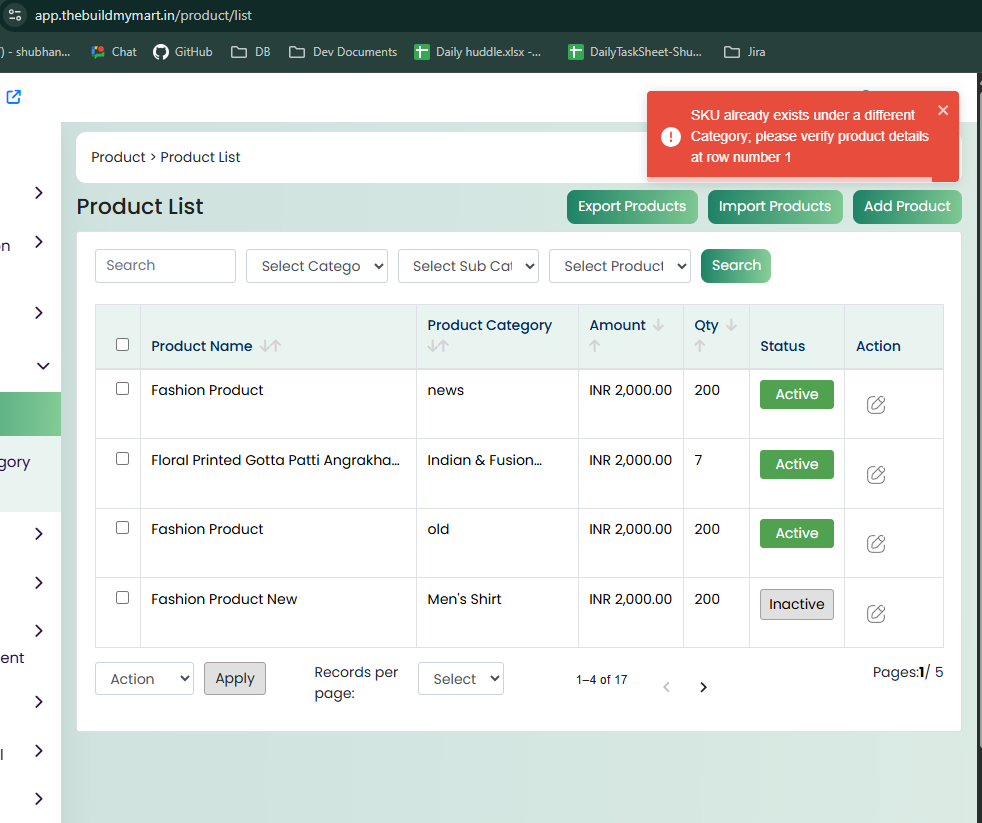Viewport: 982px width, 823px height.
Task: Sort Qty descending with down arrow
Action: tap(731, 325)
